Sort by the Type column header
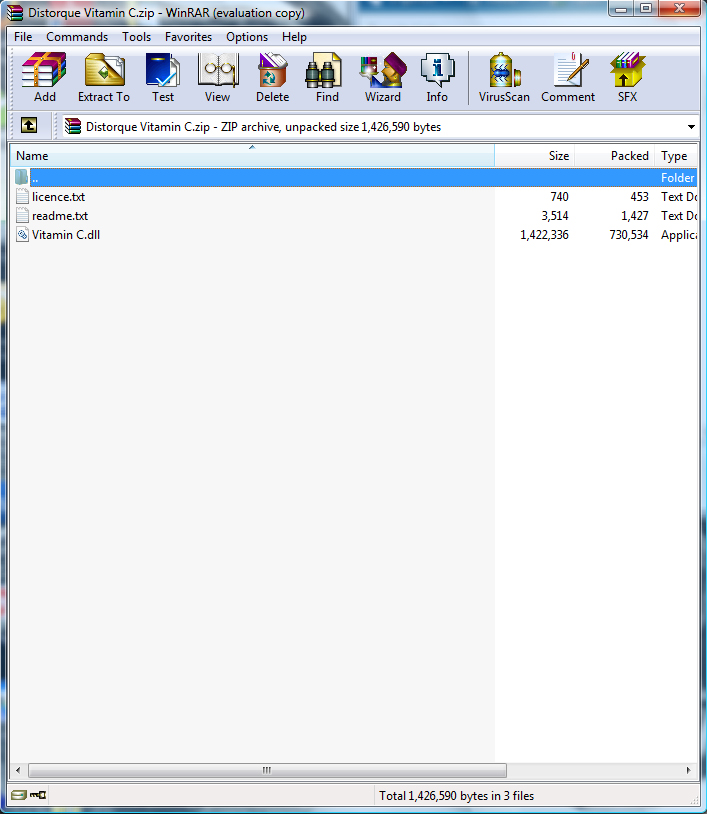Screen dimensions: 707x814 point(676,155)
